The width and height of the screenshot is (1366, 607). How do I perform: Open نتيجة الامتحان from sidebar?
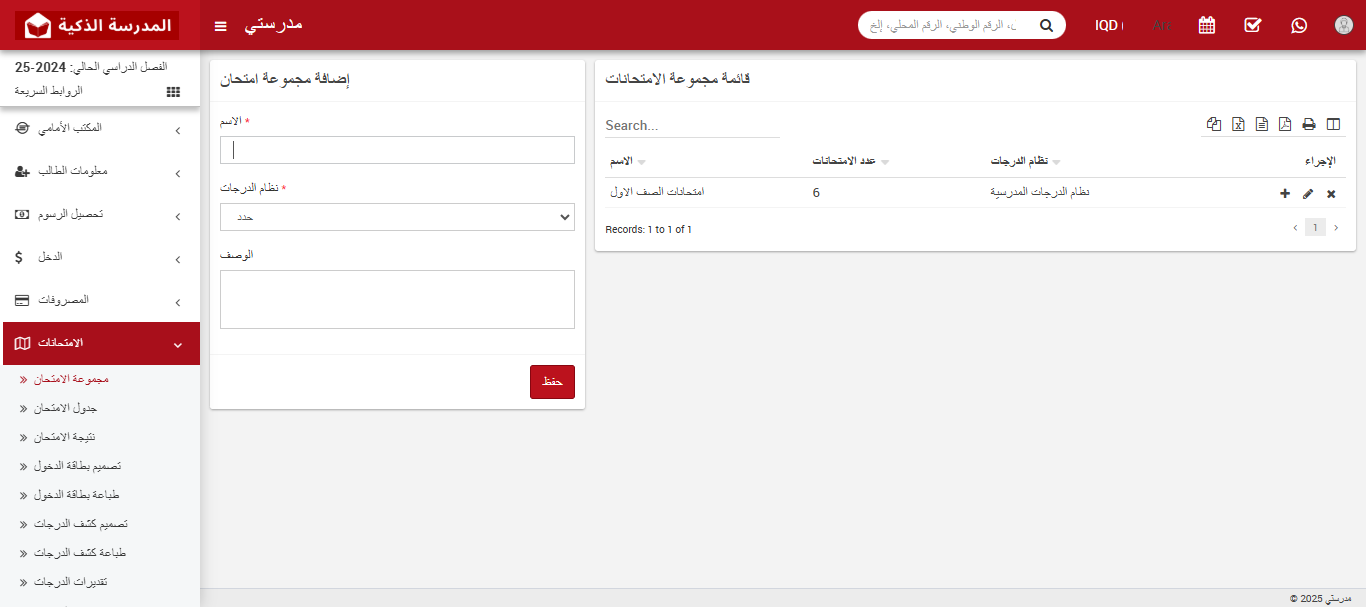click(x=65, y=438)
